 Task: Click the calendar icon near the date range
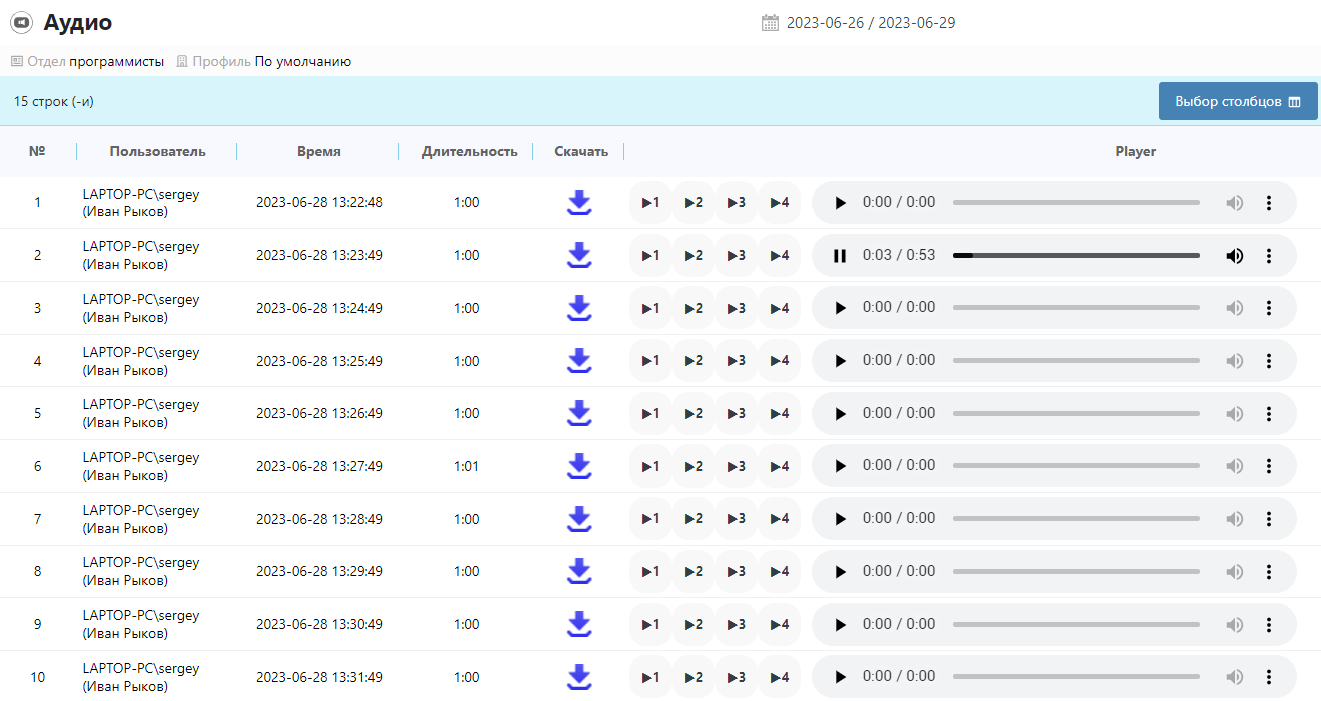pyautogui.click(x=770, y=23)
